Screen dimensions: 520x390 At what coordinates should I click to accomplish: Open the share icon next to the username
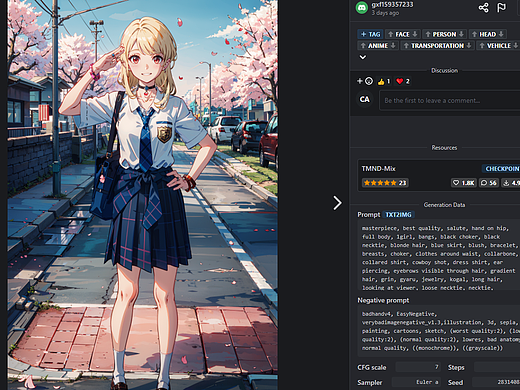pos(483,7)
